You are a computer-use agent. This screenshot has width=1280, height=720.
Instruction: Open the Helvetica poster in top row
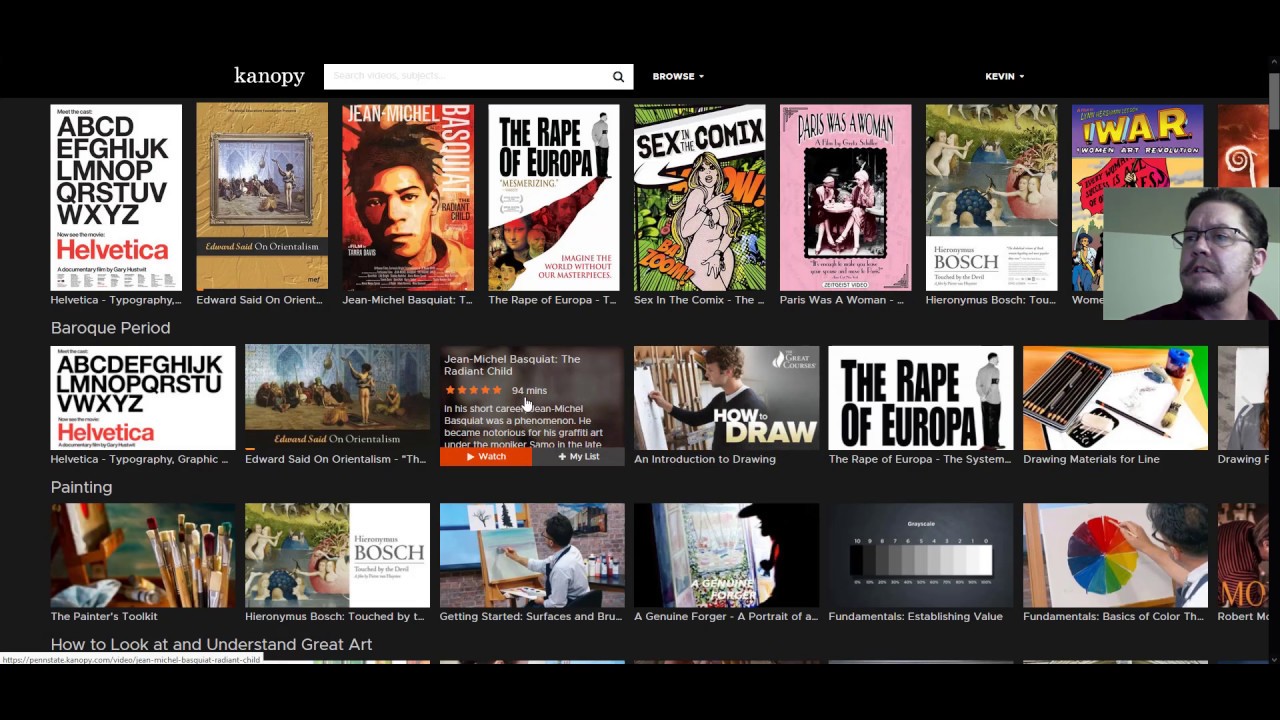(116, 197)
